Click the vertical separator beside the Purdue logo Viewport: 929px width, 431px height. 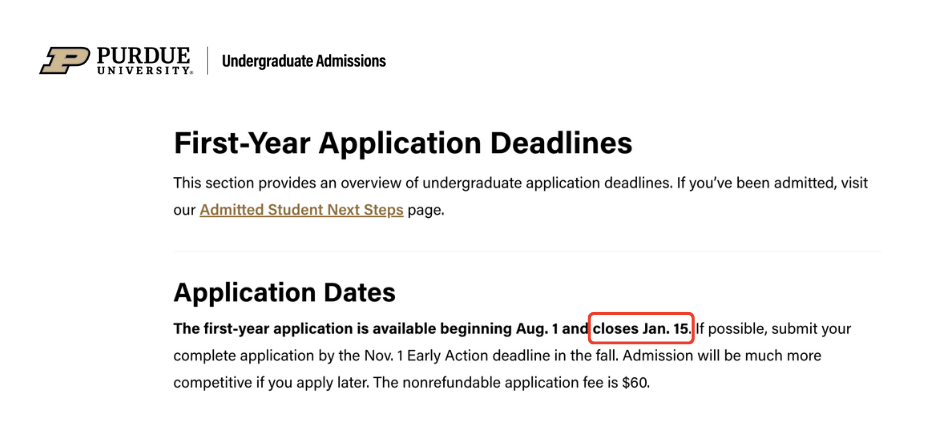click(x=208, y=61)
